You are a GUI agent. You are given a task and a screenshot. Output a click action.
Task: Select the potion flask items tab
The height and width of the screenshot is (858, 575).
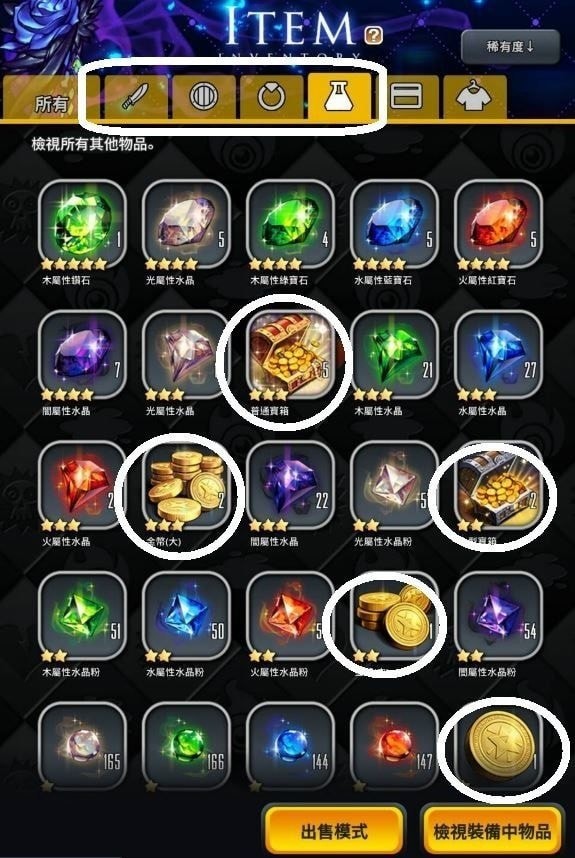[x=340, y=96]
